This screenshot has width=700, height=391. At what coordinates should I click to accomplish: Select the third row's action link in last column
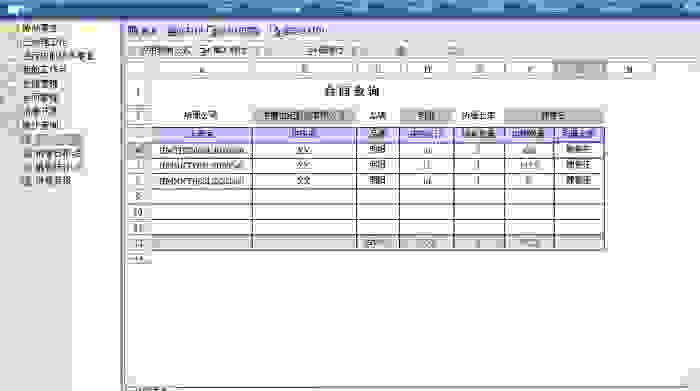pos(579,180)
